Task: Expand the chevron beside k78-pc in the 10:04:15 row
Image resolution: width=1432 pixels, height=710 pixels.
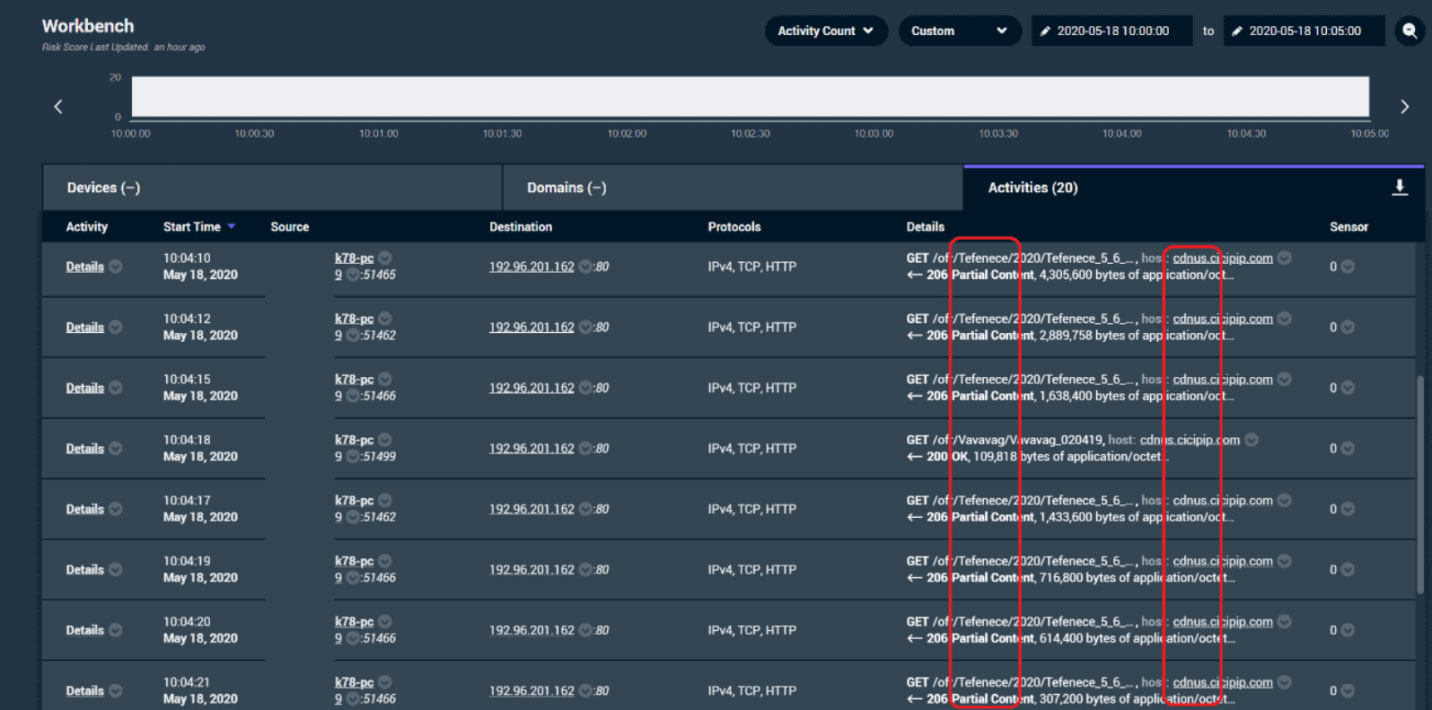Action: point(385,379)
